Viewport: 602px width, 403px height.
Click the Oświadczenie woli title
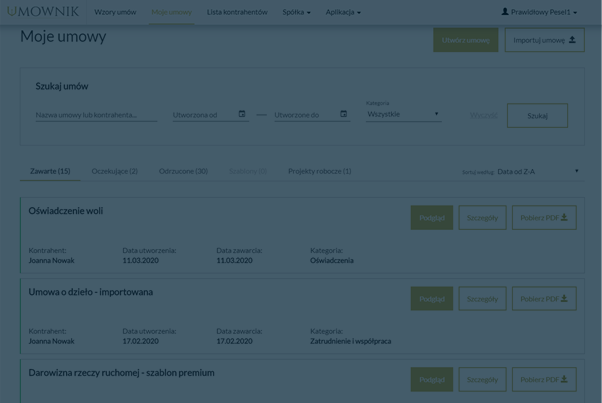click(x=66, y=211)
